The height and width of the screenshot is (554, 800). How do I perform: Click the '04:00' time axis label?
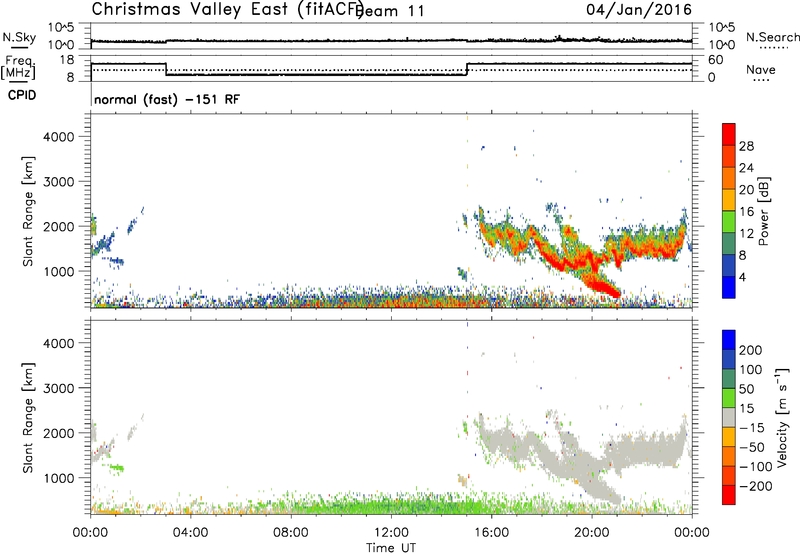(190, 533)
